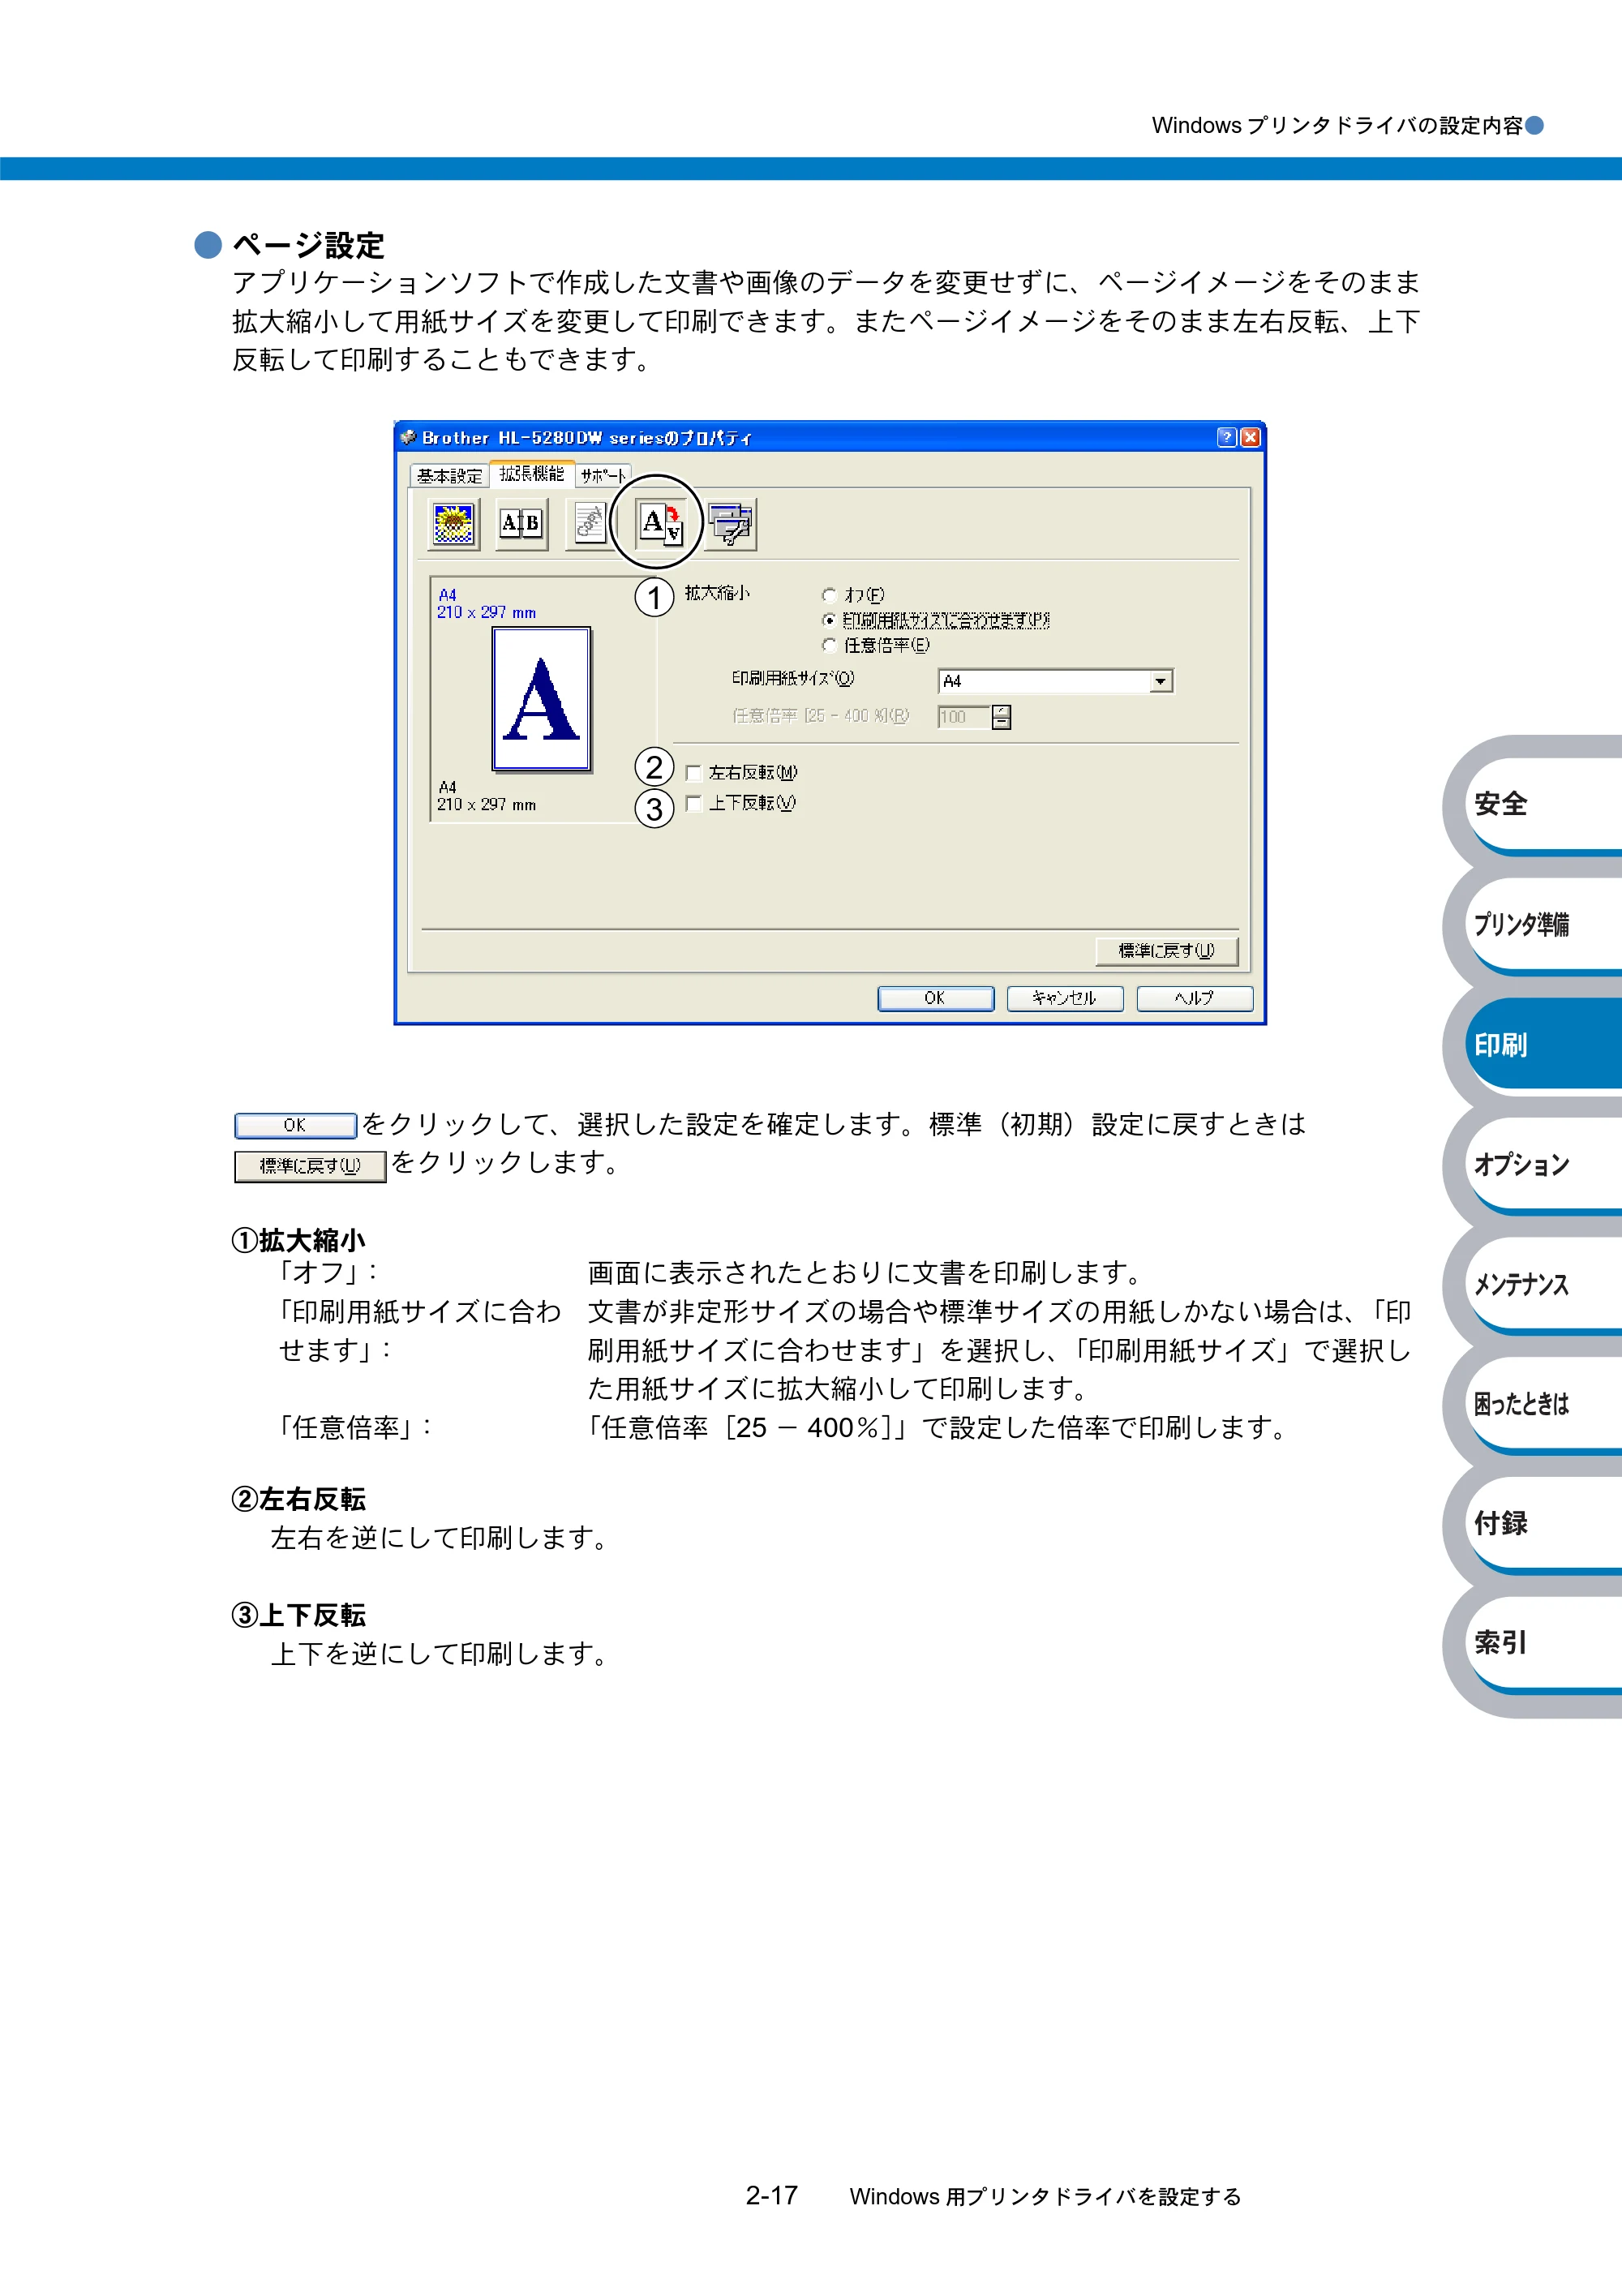Switch to the 拡張機能 tab

(x=532, y=474)
